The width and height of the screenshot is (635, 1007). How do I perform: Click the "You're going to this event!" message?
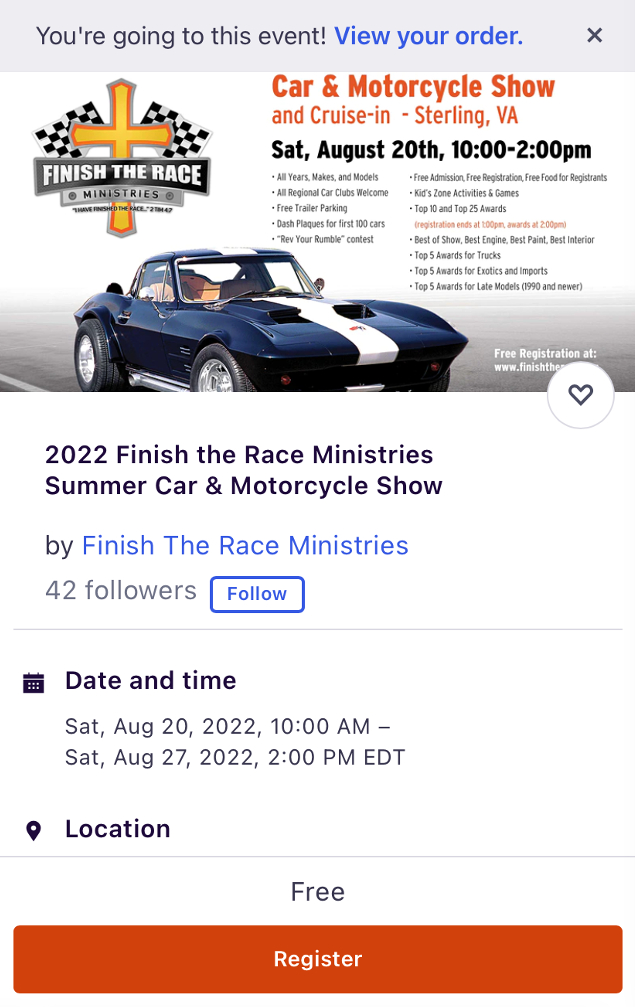pyautogui.click(x=180, y=37)
